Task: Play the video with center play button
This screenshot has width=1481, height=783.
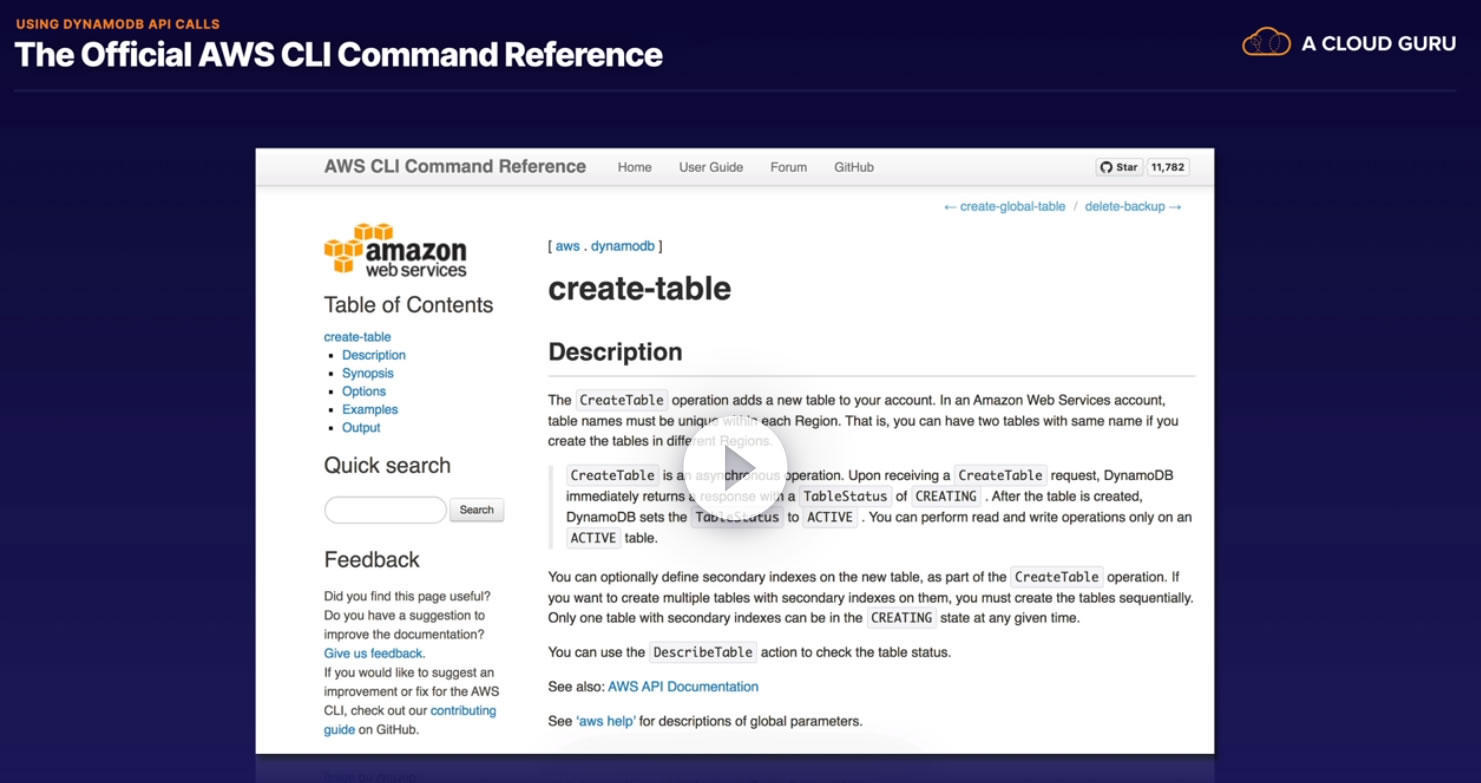Action: click(740, 469)
